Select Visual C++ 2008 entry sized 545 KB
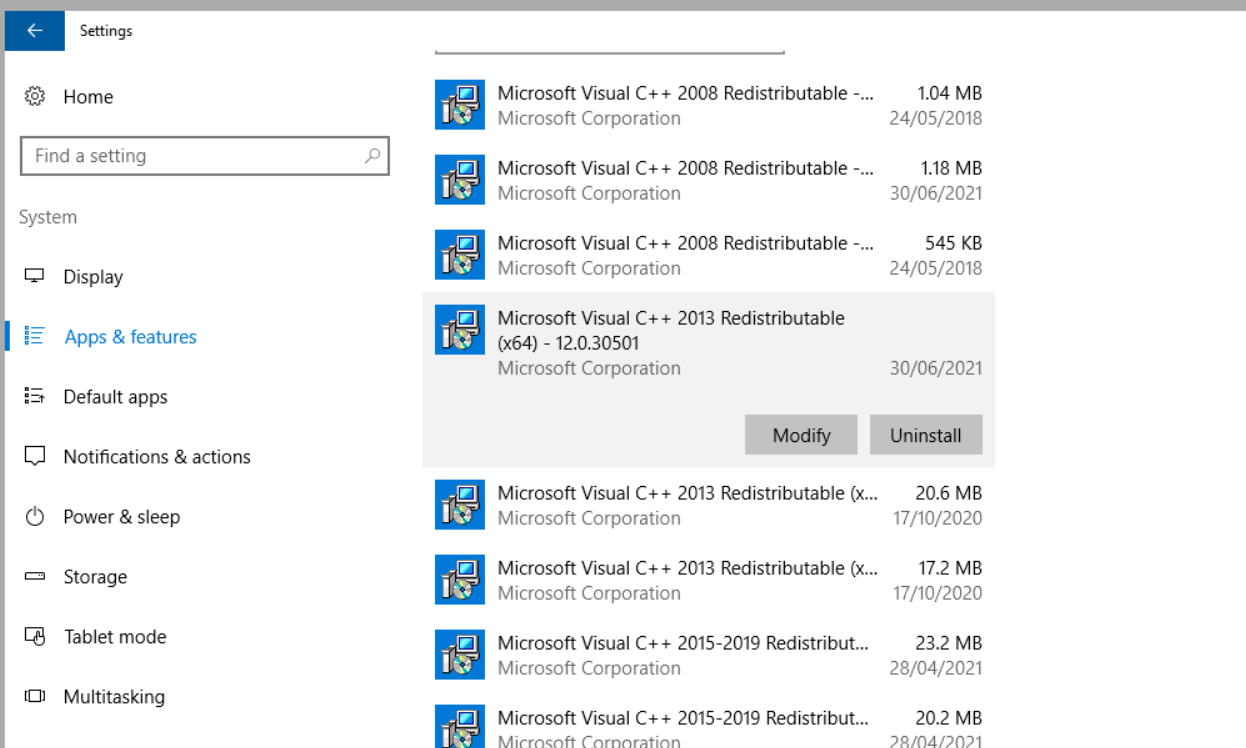Screen dimensions: 1246x748 coord(709,255)
